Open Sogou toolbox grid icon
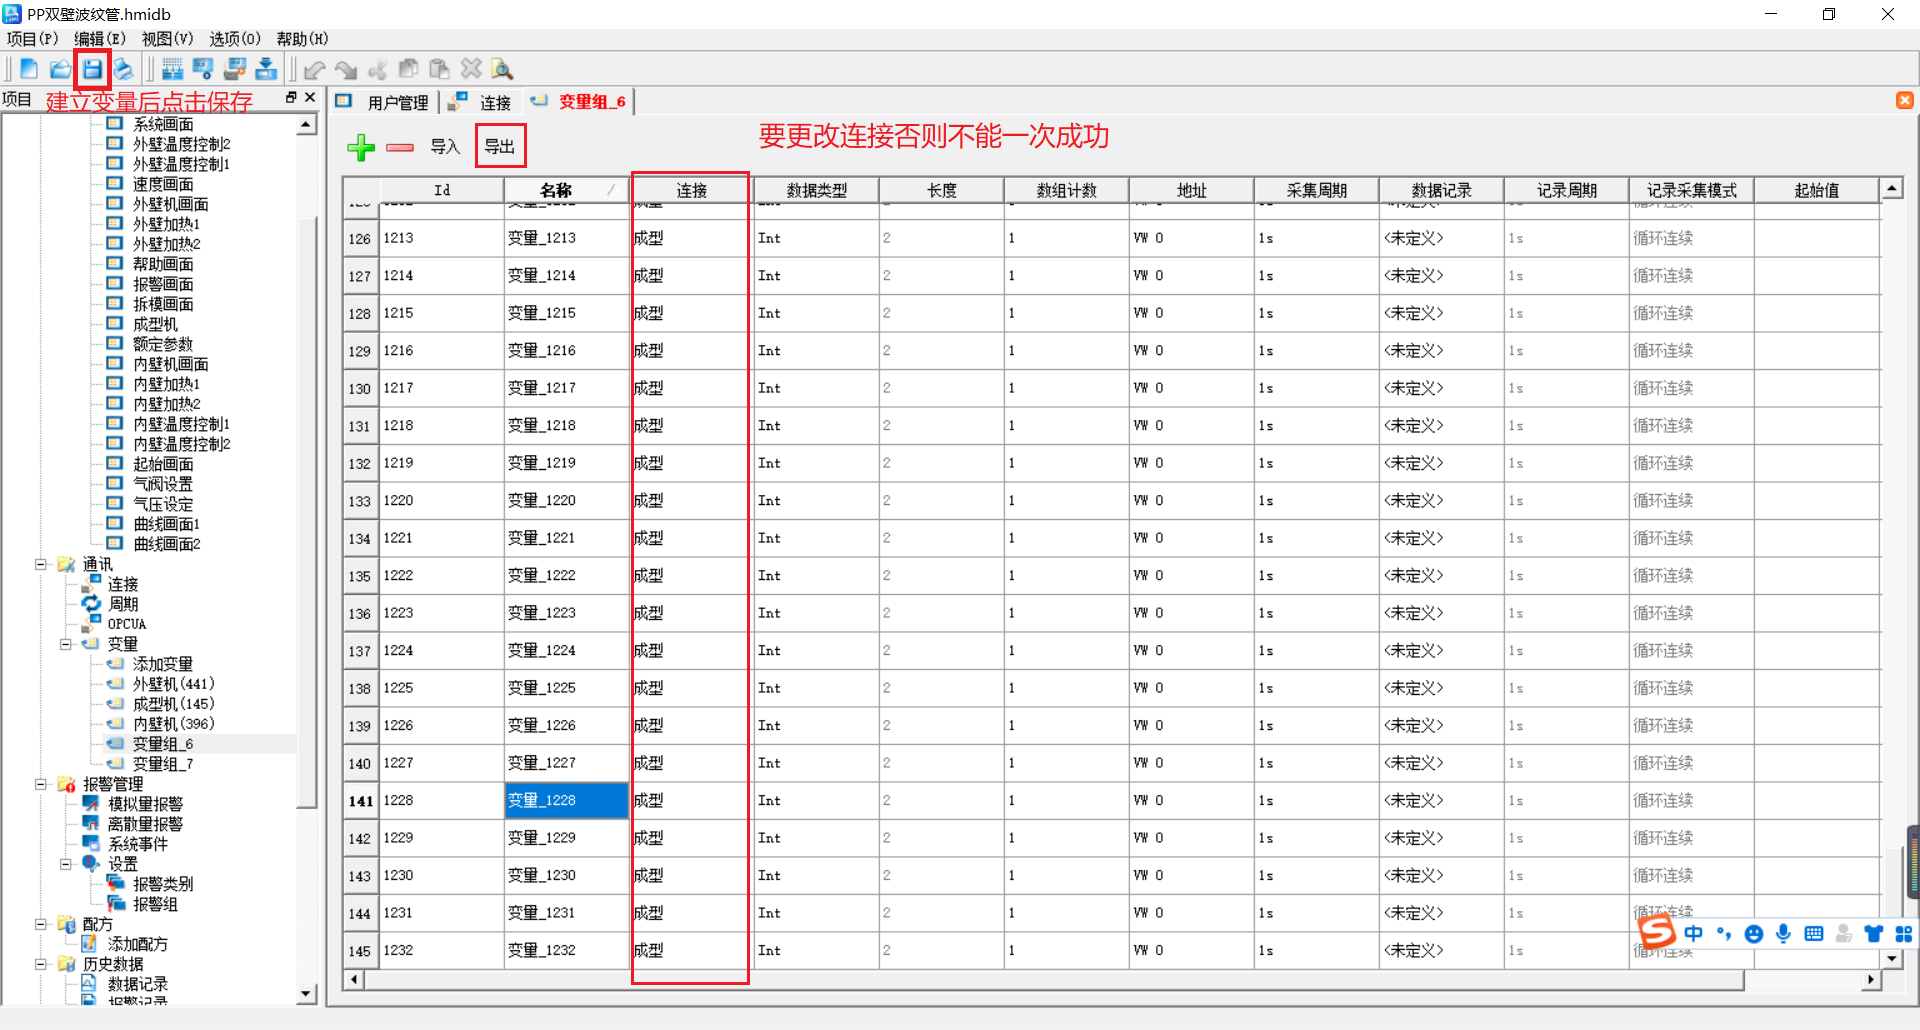Viewport: 1920px width, 1030px height. coord(1904,933)
